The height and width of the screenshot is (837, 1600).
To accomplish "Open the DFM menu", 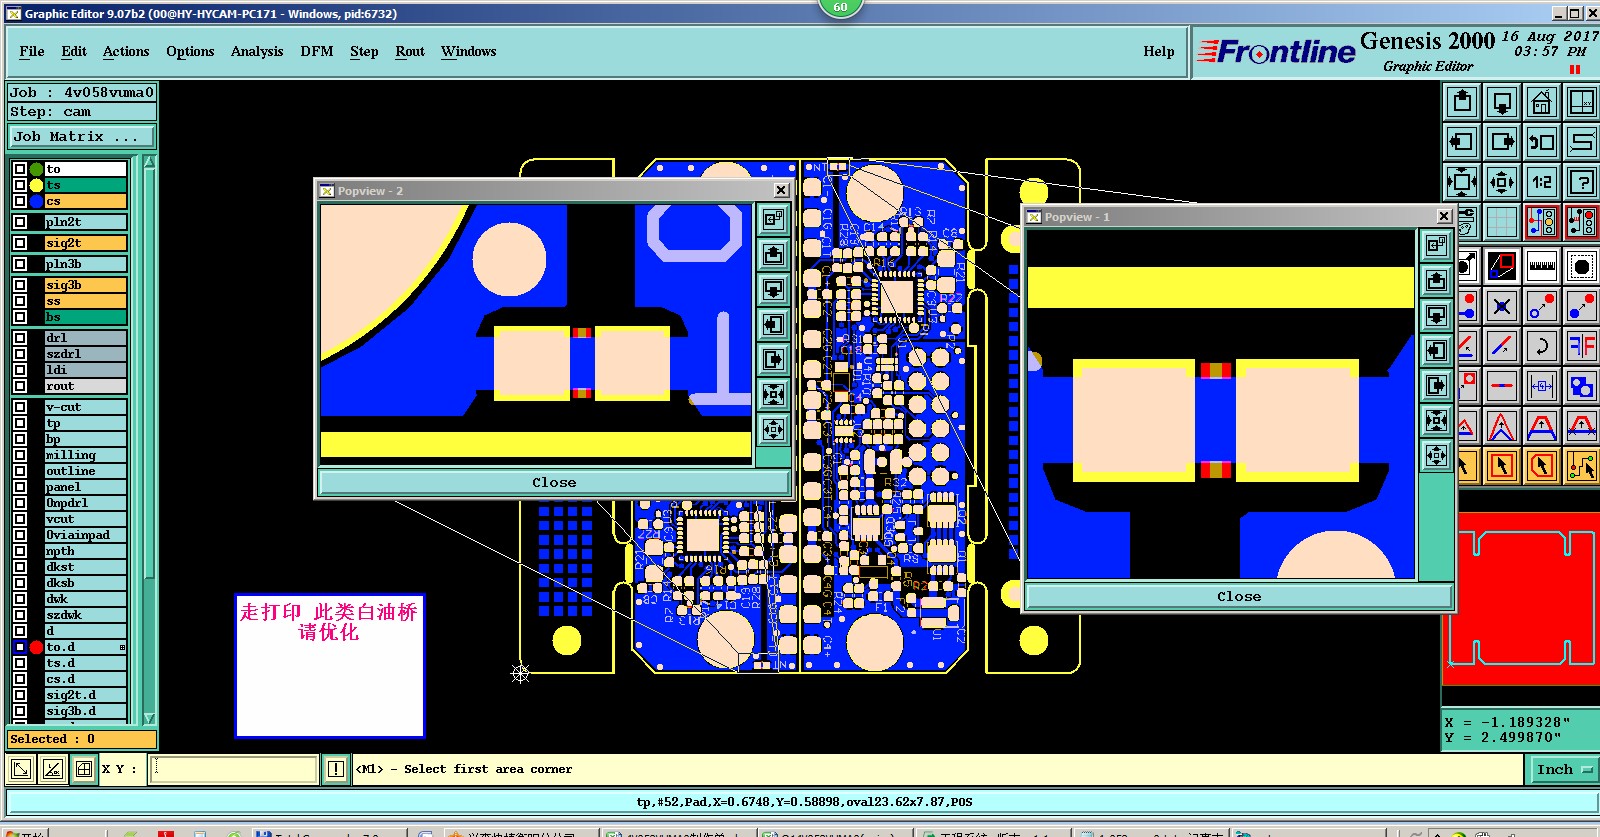I will coord(317,51).
